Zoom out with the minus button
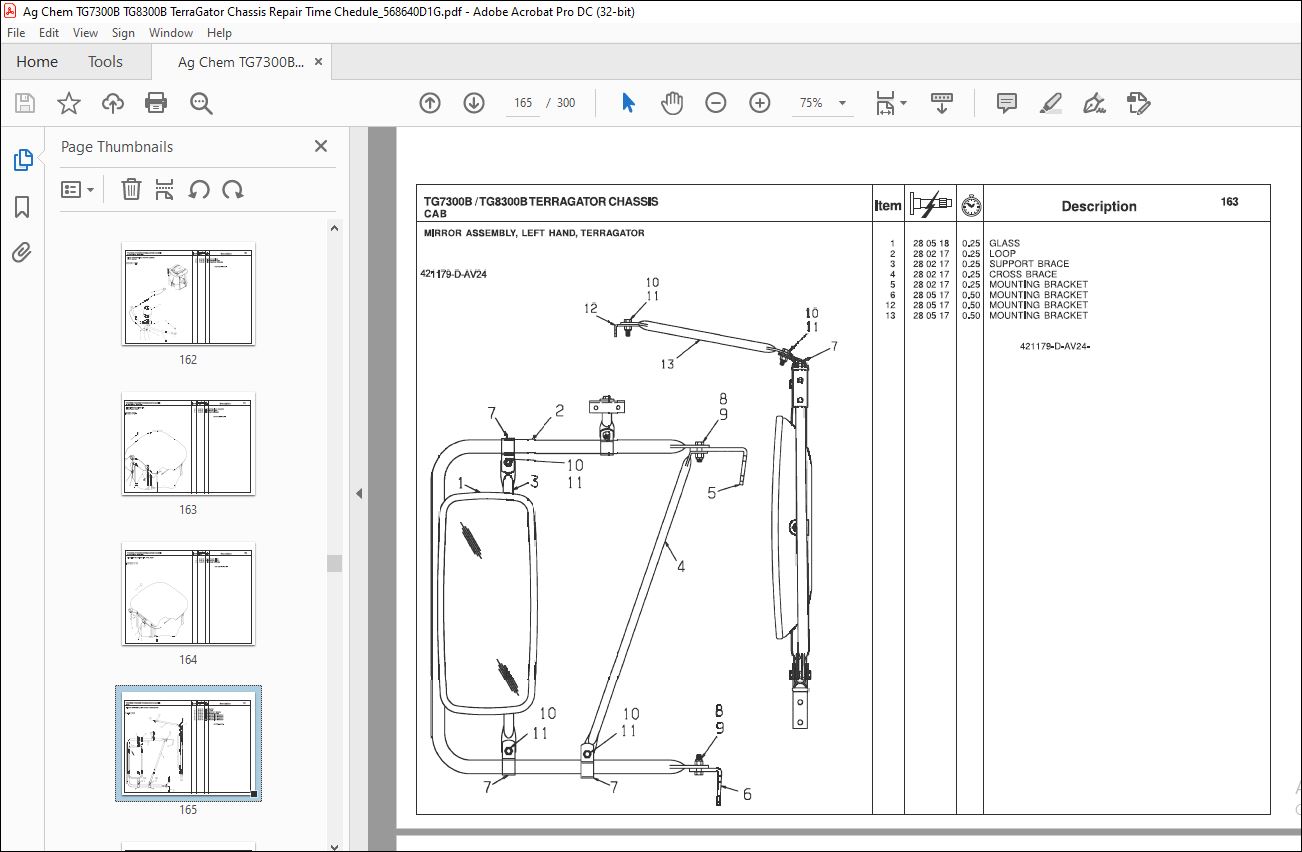The height and width of the screenshot is (852, 1302). point(716,103)
